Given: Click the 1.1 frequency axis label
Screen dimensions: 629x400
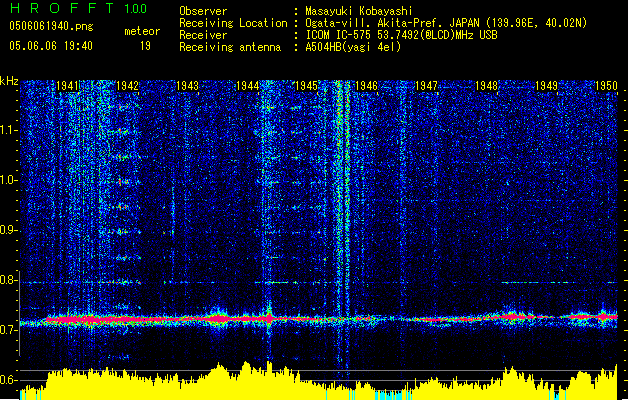Looking at the screenshot, I should (9, 130).
